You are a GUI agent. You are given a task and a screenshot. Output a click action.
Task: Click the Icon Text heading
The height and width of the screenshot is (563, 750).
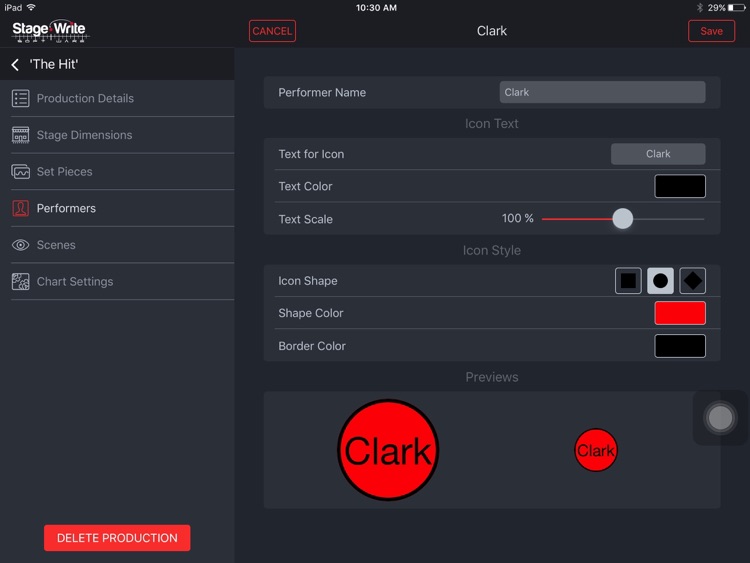(x=492, y=123)
